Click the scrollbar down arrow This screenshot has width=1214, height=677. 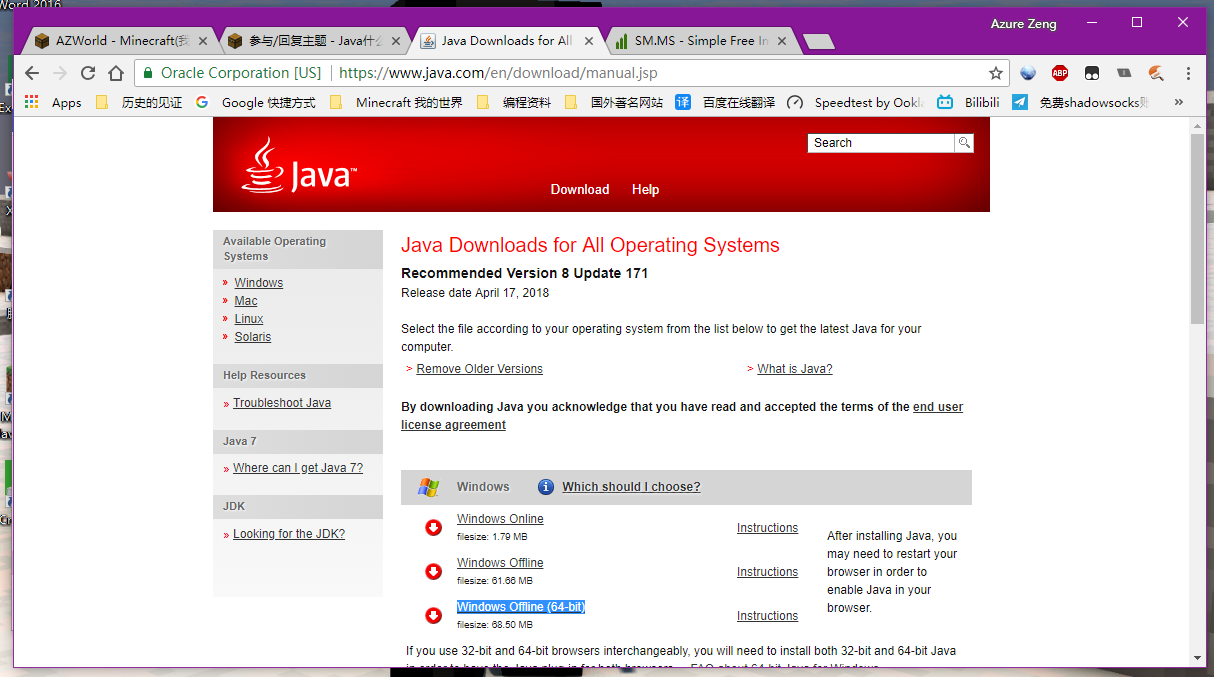coord(1197,658)
